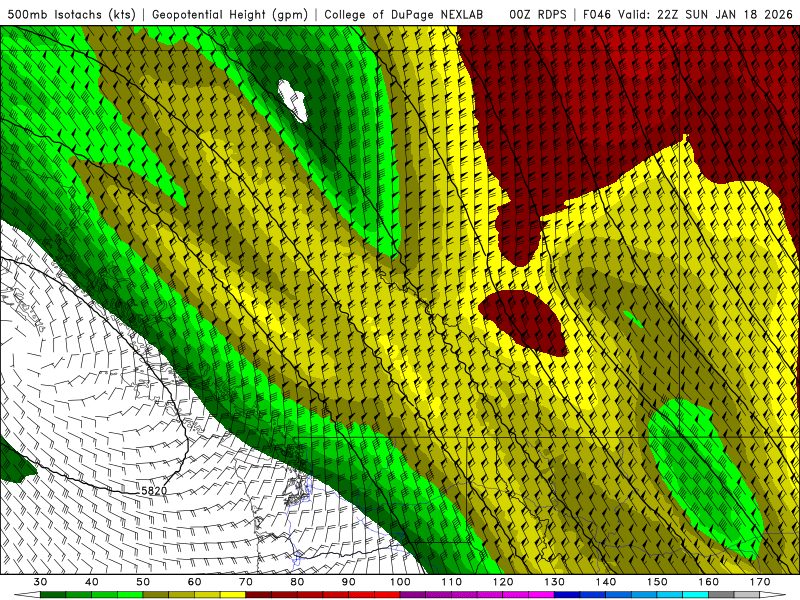This screenshot has height=600, width=800.
Task: Click the '80' value on the color scale
Action: [297, 582]
